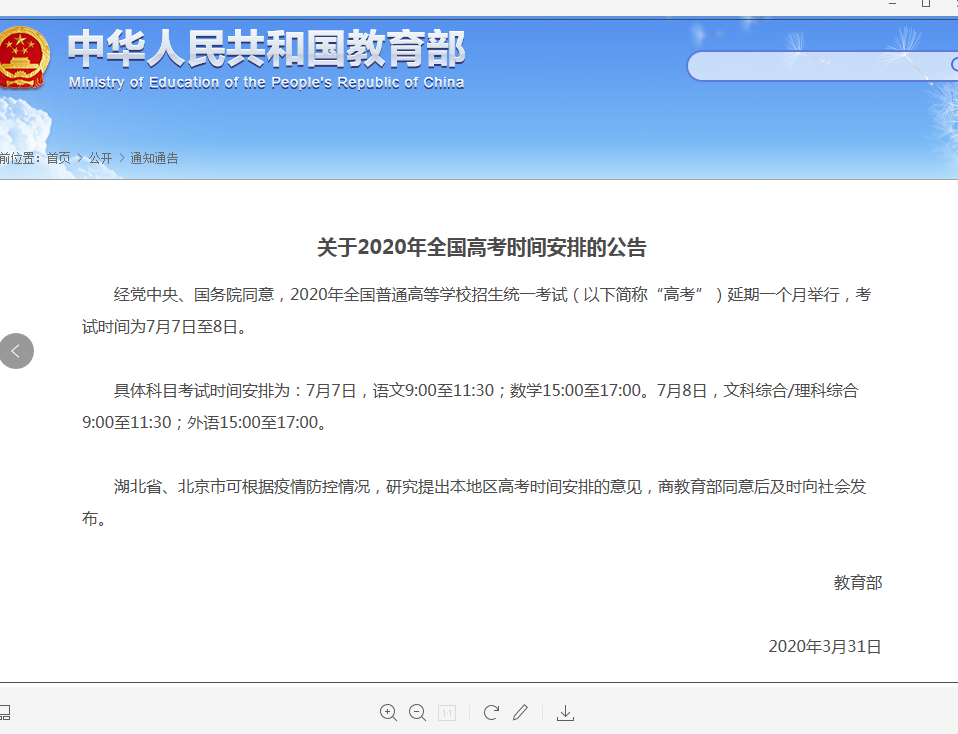Click the national emblem logo
Viewport: 958px width, 734px height.
click(x=22, y=58)
